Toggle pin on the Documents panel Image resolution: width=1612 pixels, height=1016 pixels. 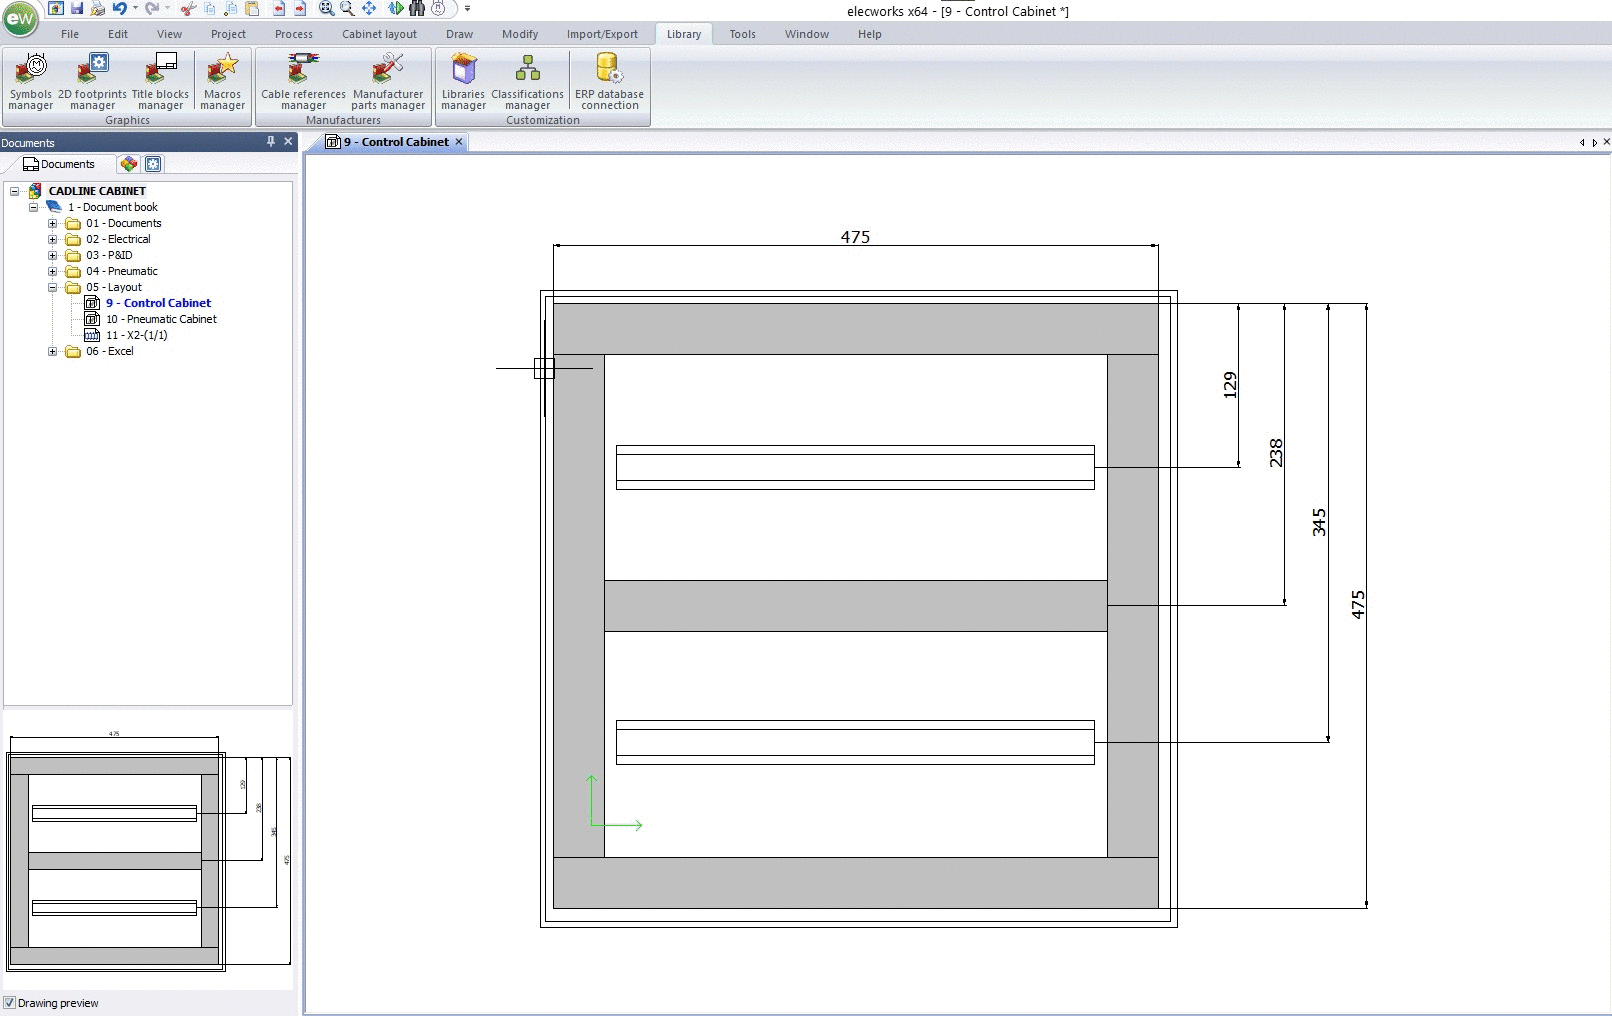(x=271, y=142)
